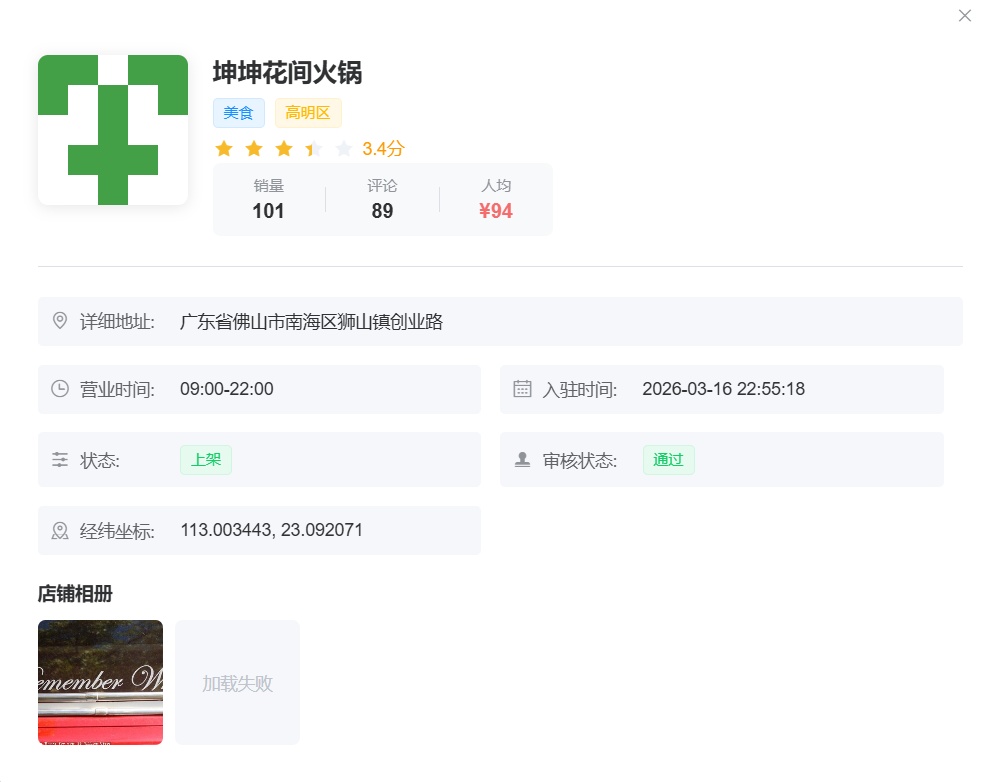
Task: Expand the 销量 statistic entry
Action: coord(267,199)
